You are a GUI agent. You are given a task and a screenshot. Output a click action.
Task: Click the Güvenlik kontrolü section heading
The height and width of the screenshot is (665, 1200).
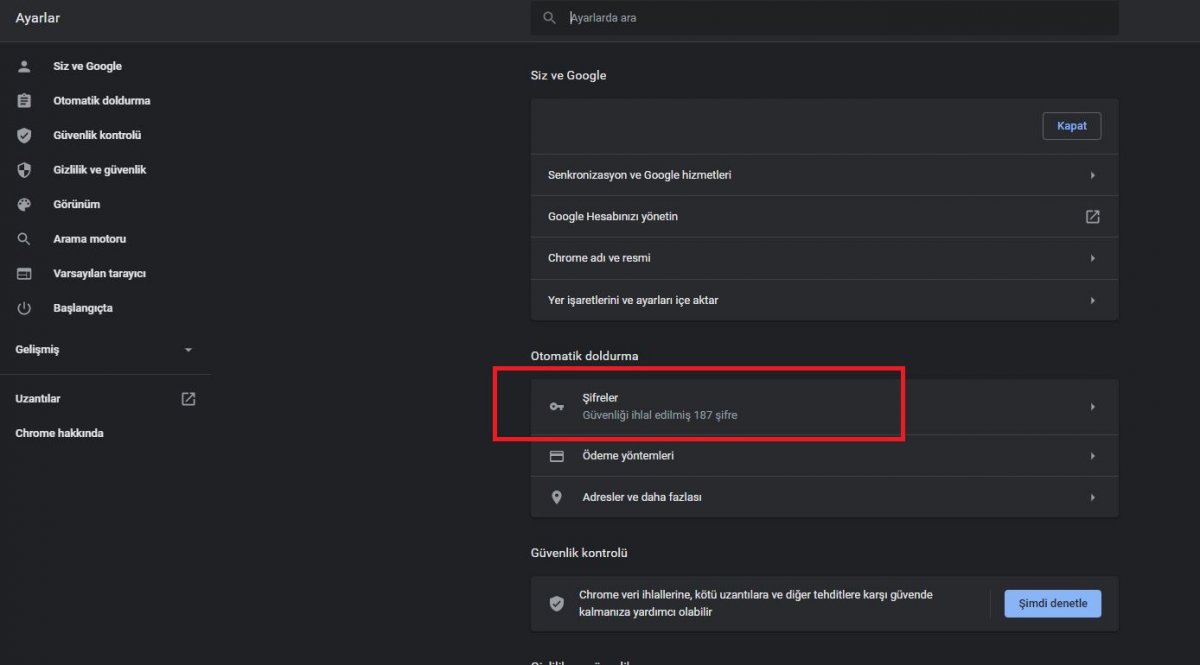click(x=579, y=553)
